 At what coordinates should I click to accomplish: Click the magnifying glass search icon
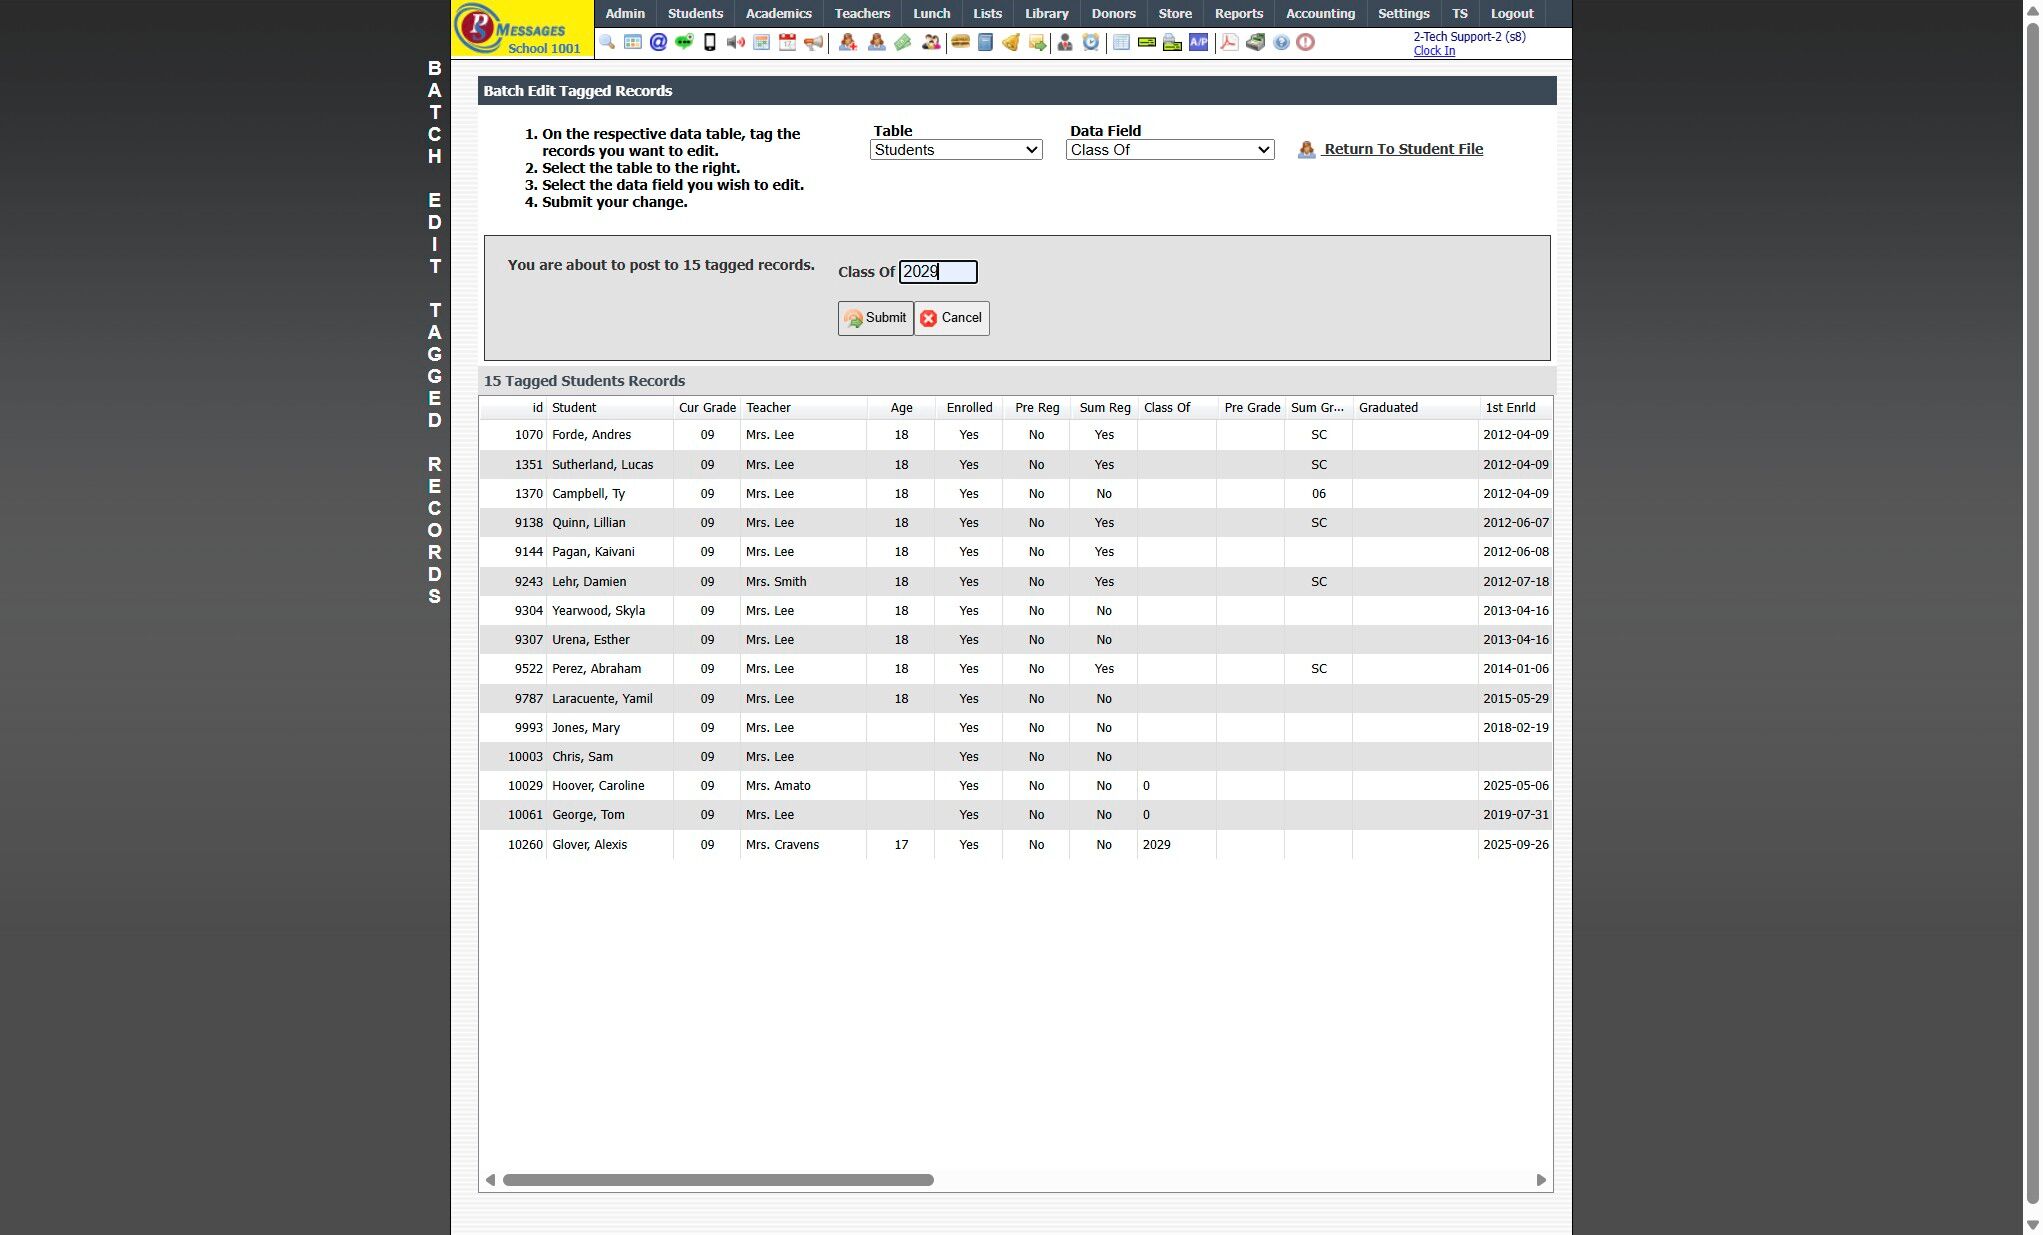[607, 43]
